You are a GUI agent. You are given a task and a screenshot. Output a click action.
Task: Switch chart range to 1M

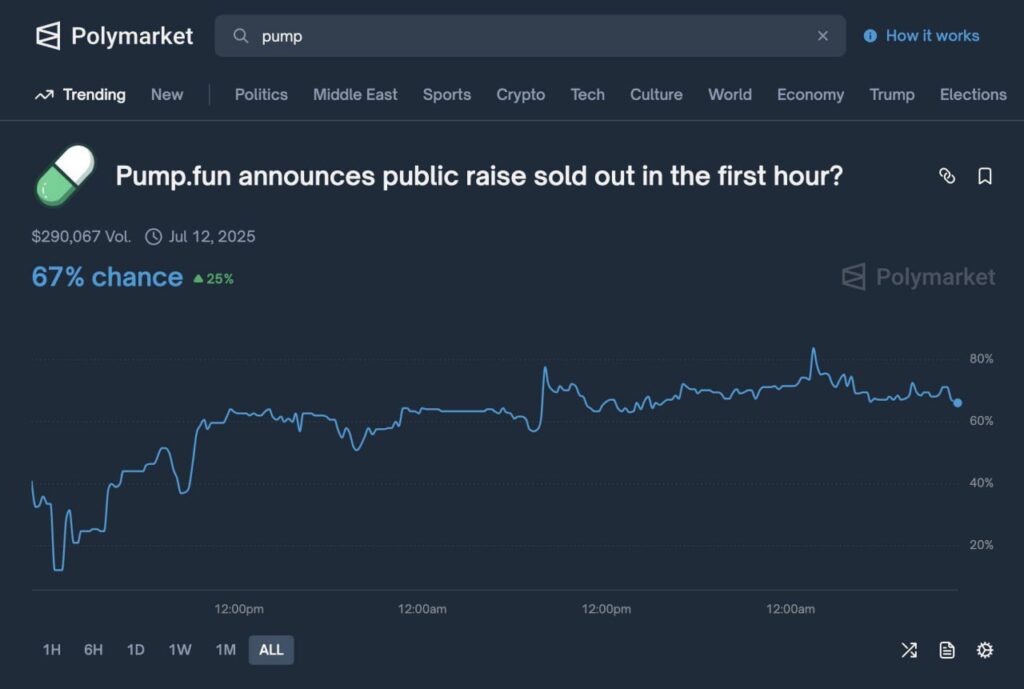click(224, 650)
